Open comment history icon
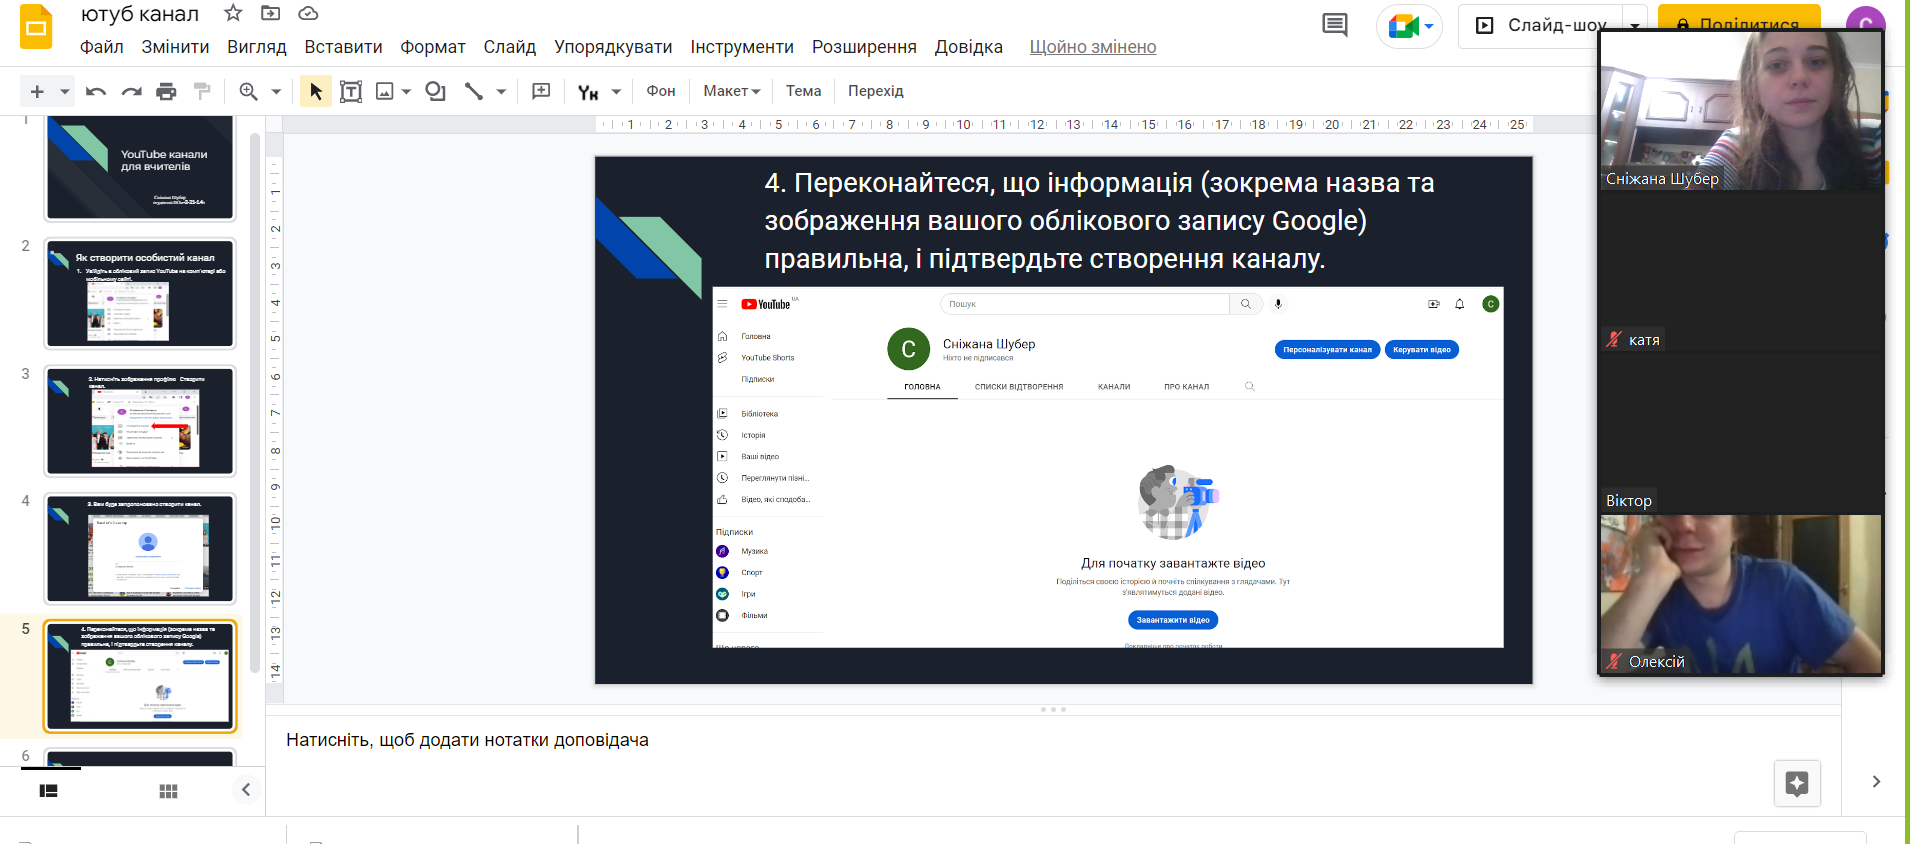Viewport: 1910px width, 844px height. pyautogui.click(x=1334, y=25)
